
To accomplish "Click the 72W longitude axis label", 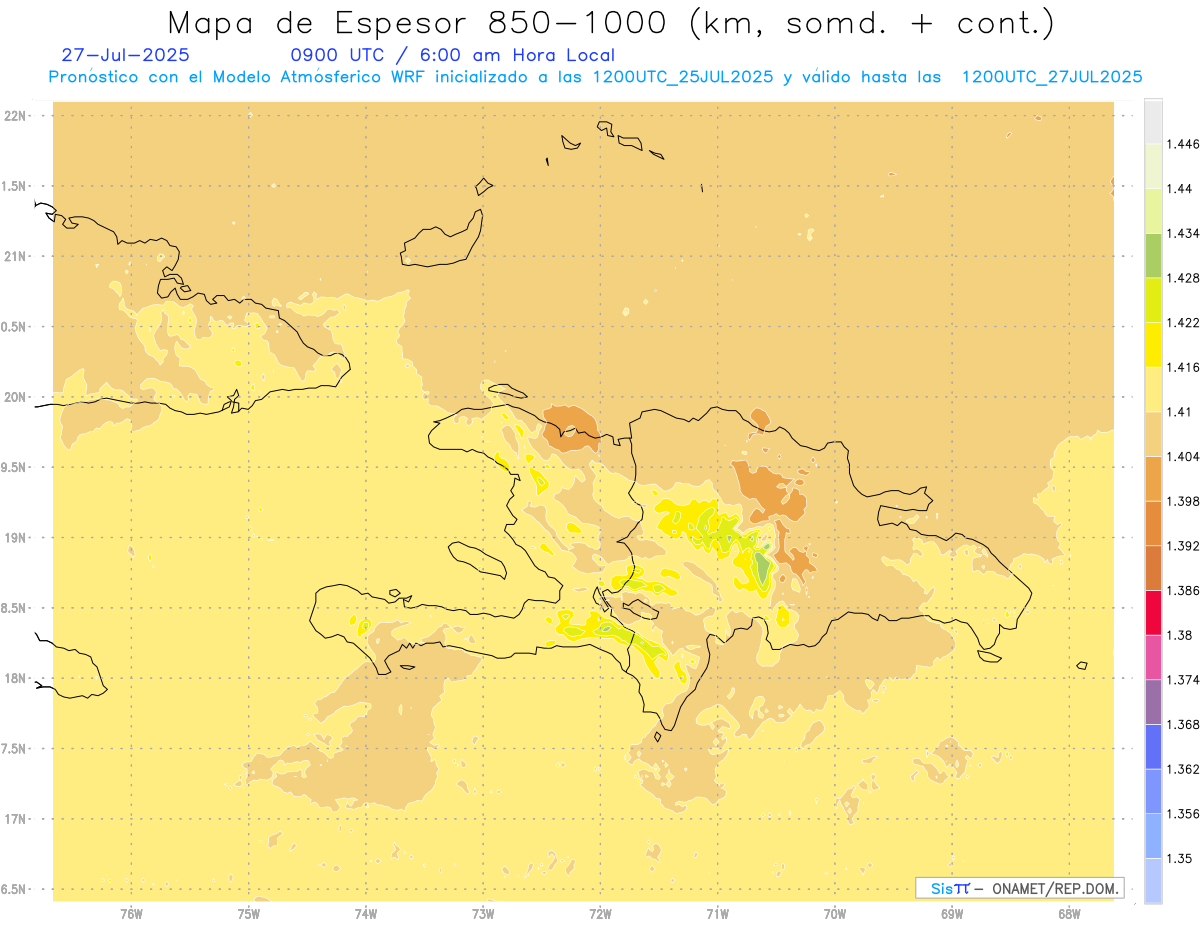I will [600, 914].
